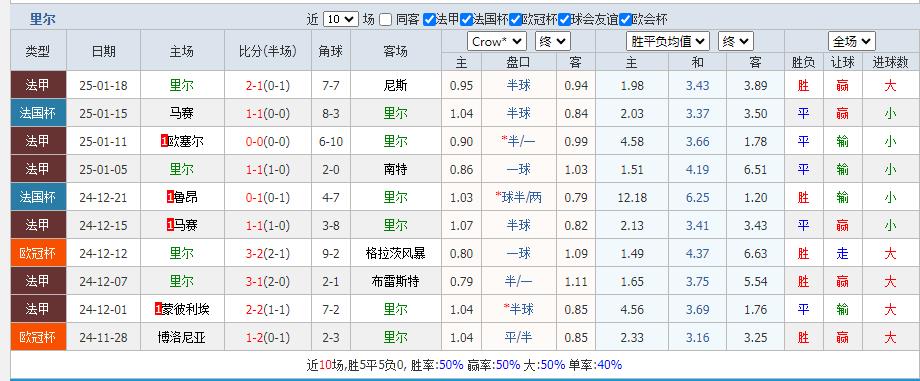Uncheck the 欧冠杯 filter checkbox
Viewport: 920px width, 381px height.
[515, 19]
